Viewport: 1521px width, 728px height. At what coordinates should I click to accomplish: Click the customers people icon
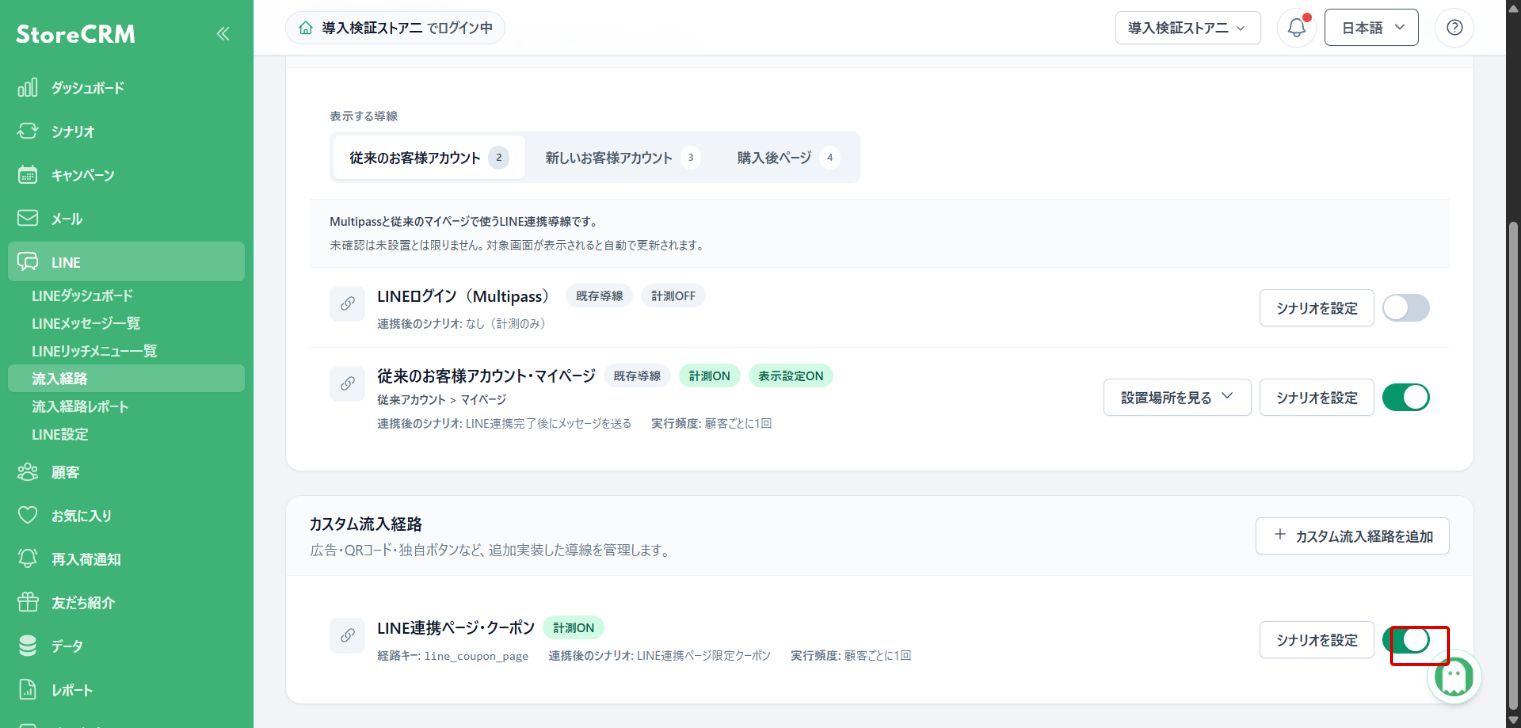(x=28, y=472)
